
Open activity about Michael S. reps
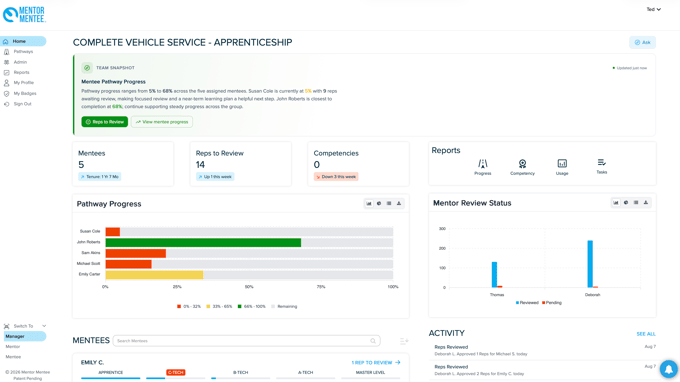click(x=545, y=350)
